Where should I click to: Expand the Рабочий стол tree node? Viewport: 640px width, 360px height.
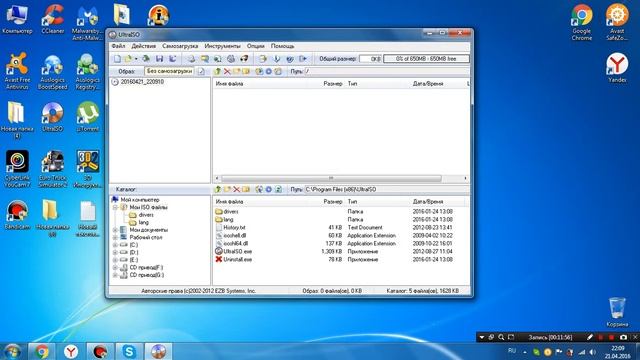pyautogui.click(x=116, y=238)
